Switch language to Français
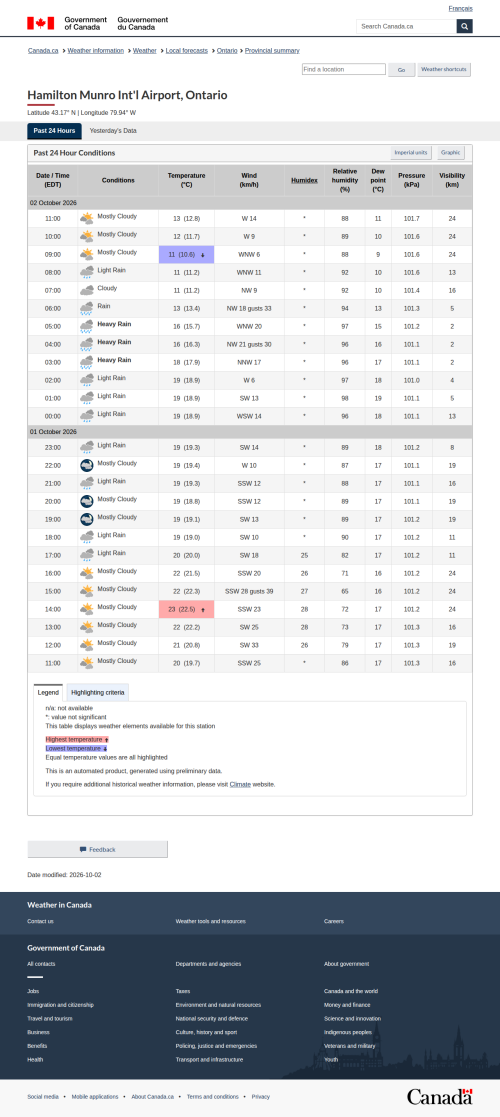 coord(460,9)
